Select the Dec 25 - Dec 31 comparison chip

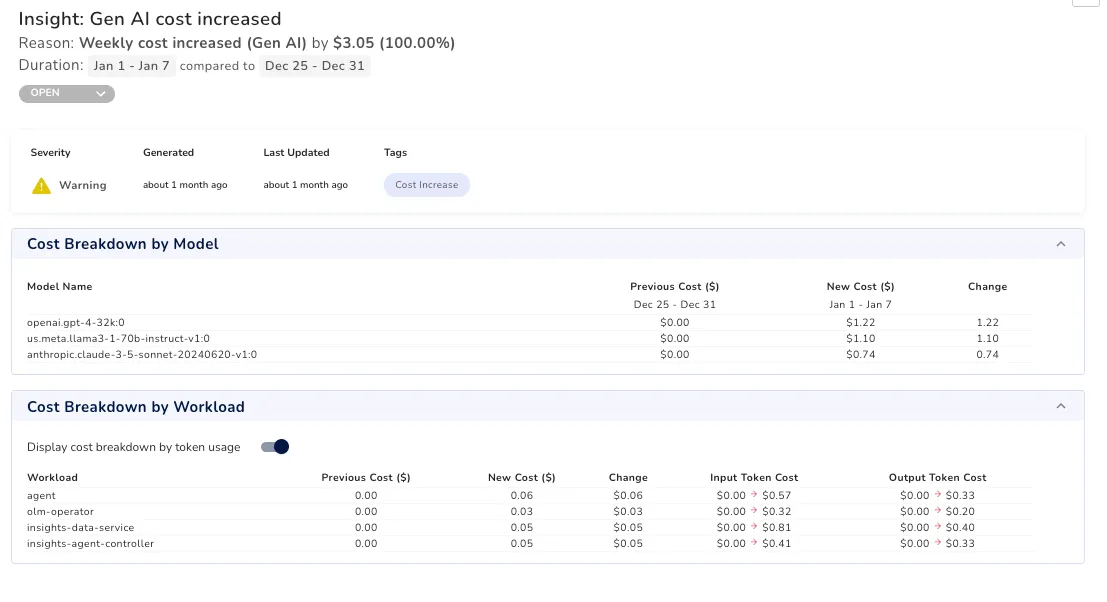pos(315,66)
